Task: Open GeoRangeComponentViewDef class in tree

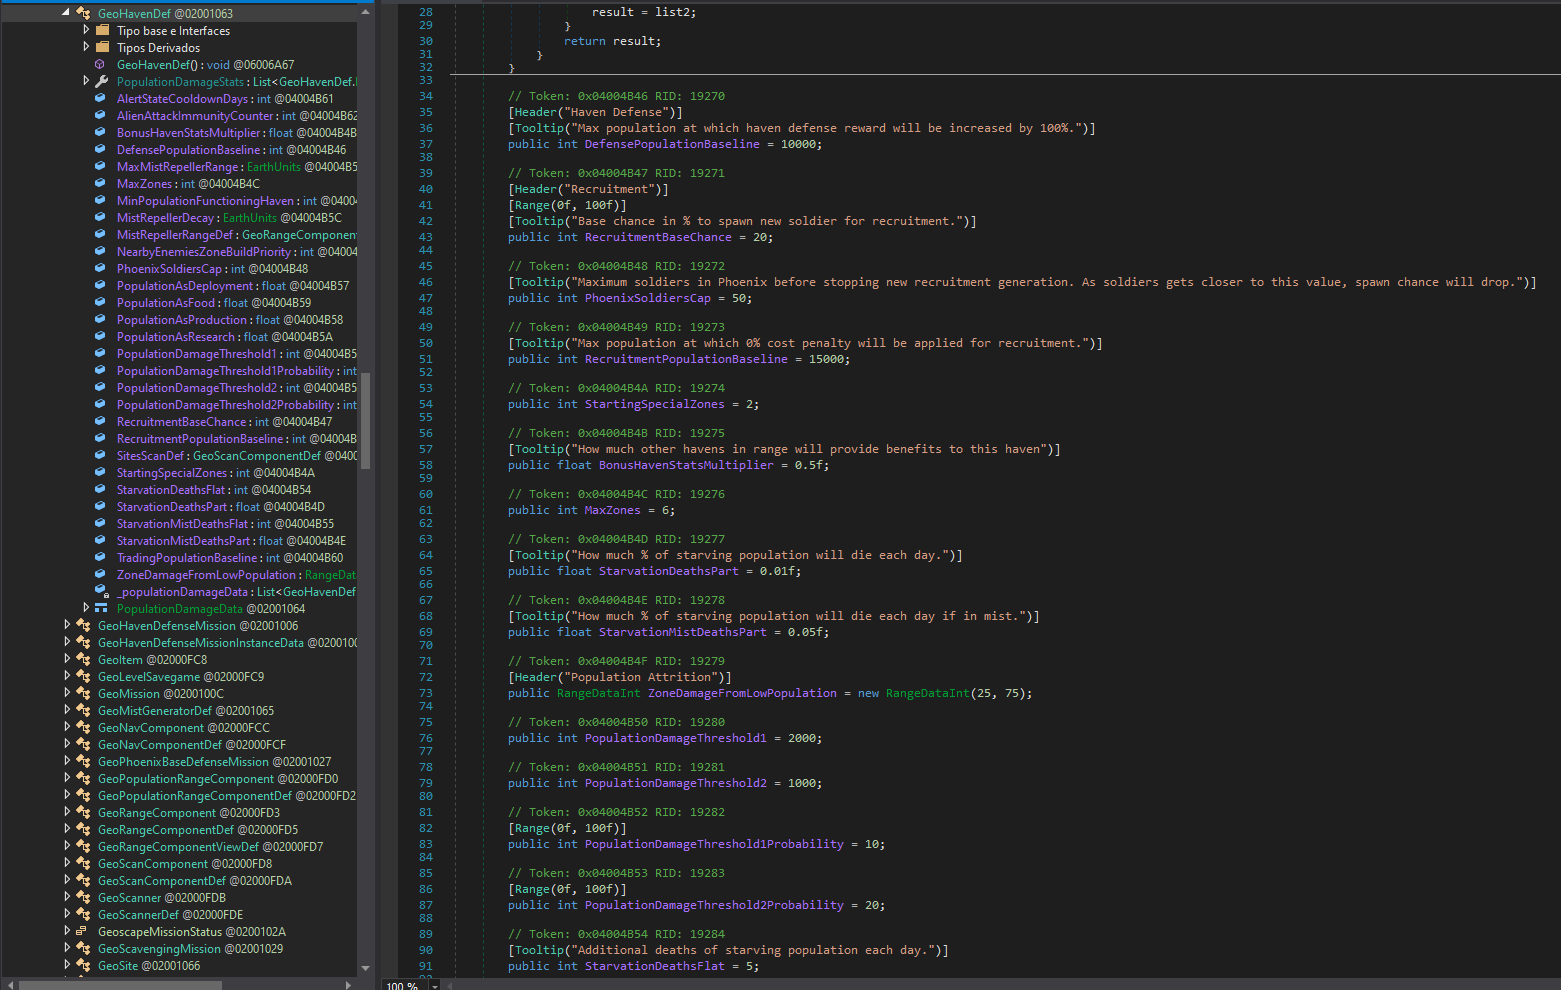Action: [210, 846]
